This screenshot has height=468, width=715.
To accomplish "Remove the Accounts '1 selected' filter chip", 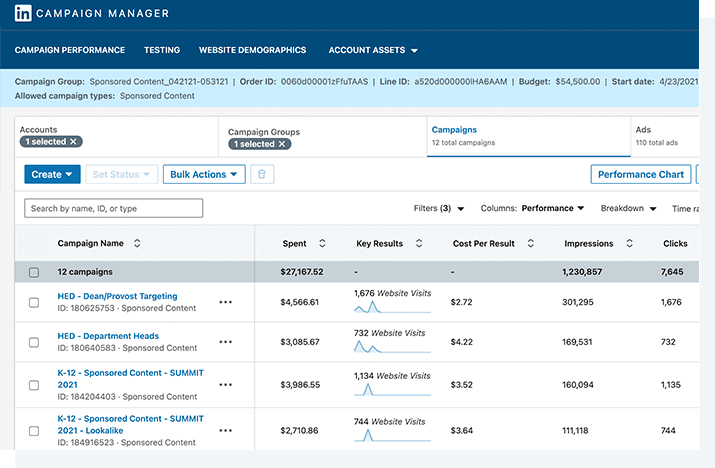I will coord(73,142).
